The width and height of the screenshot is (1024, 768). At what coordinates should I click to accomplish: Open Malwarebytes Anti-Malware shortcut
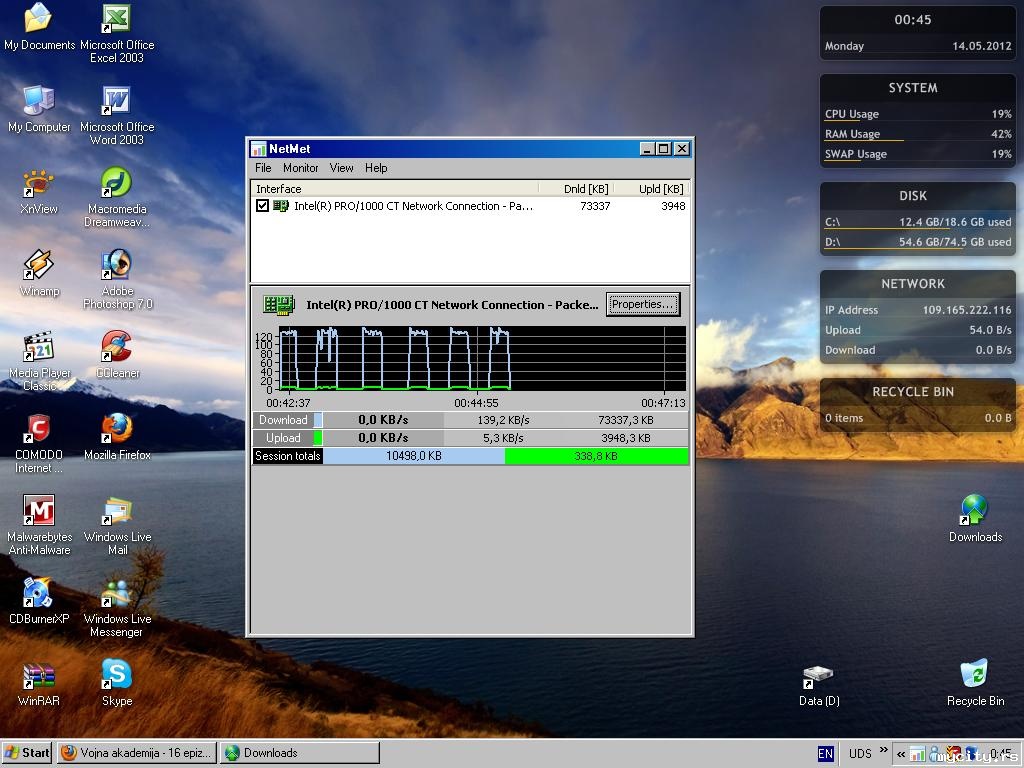(x=39, y=512)
